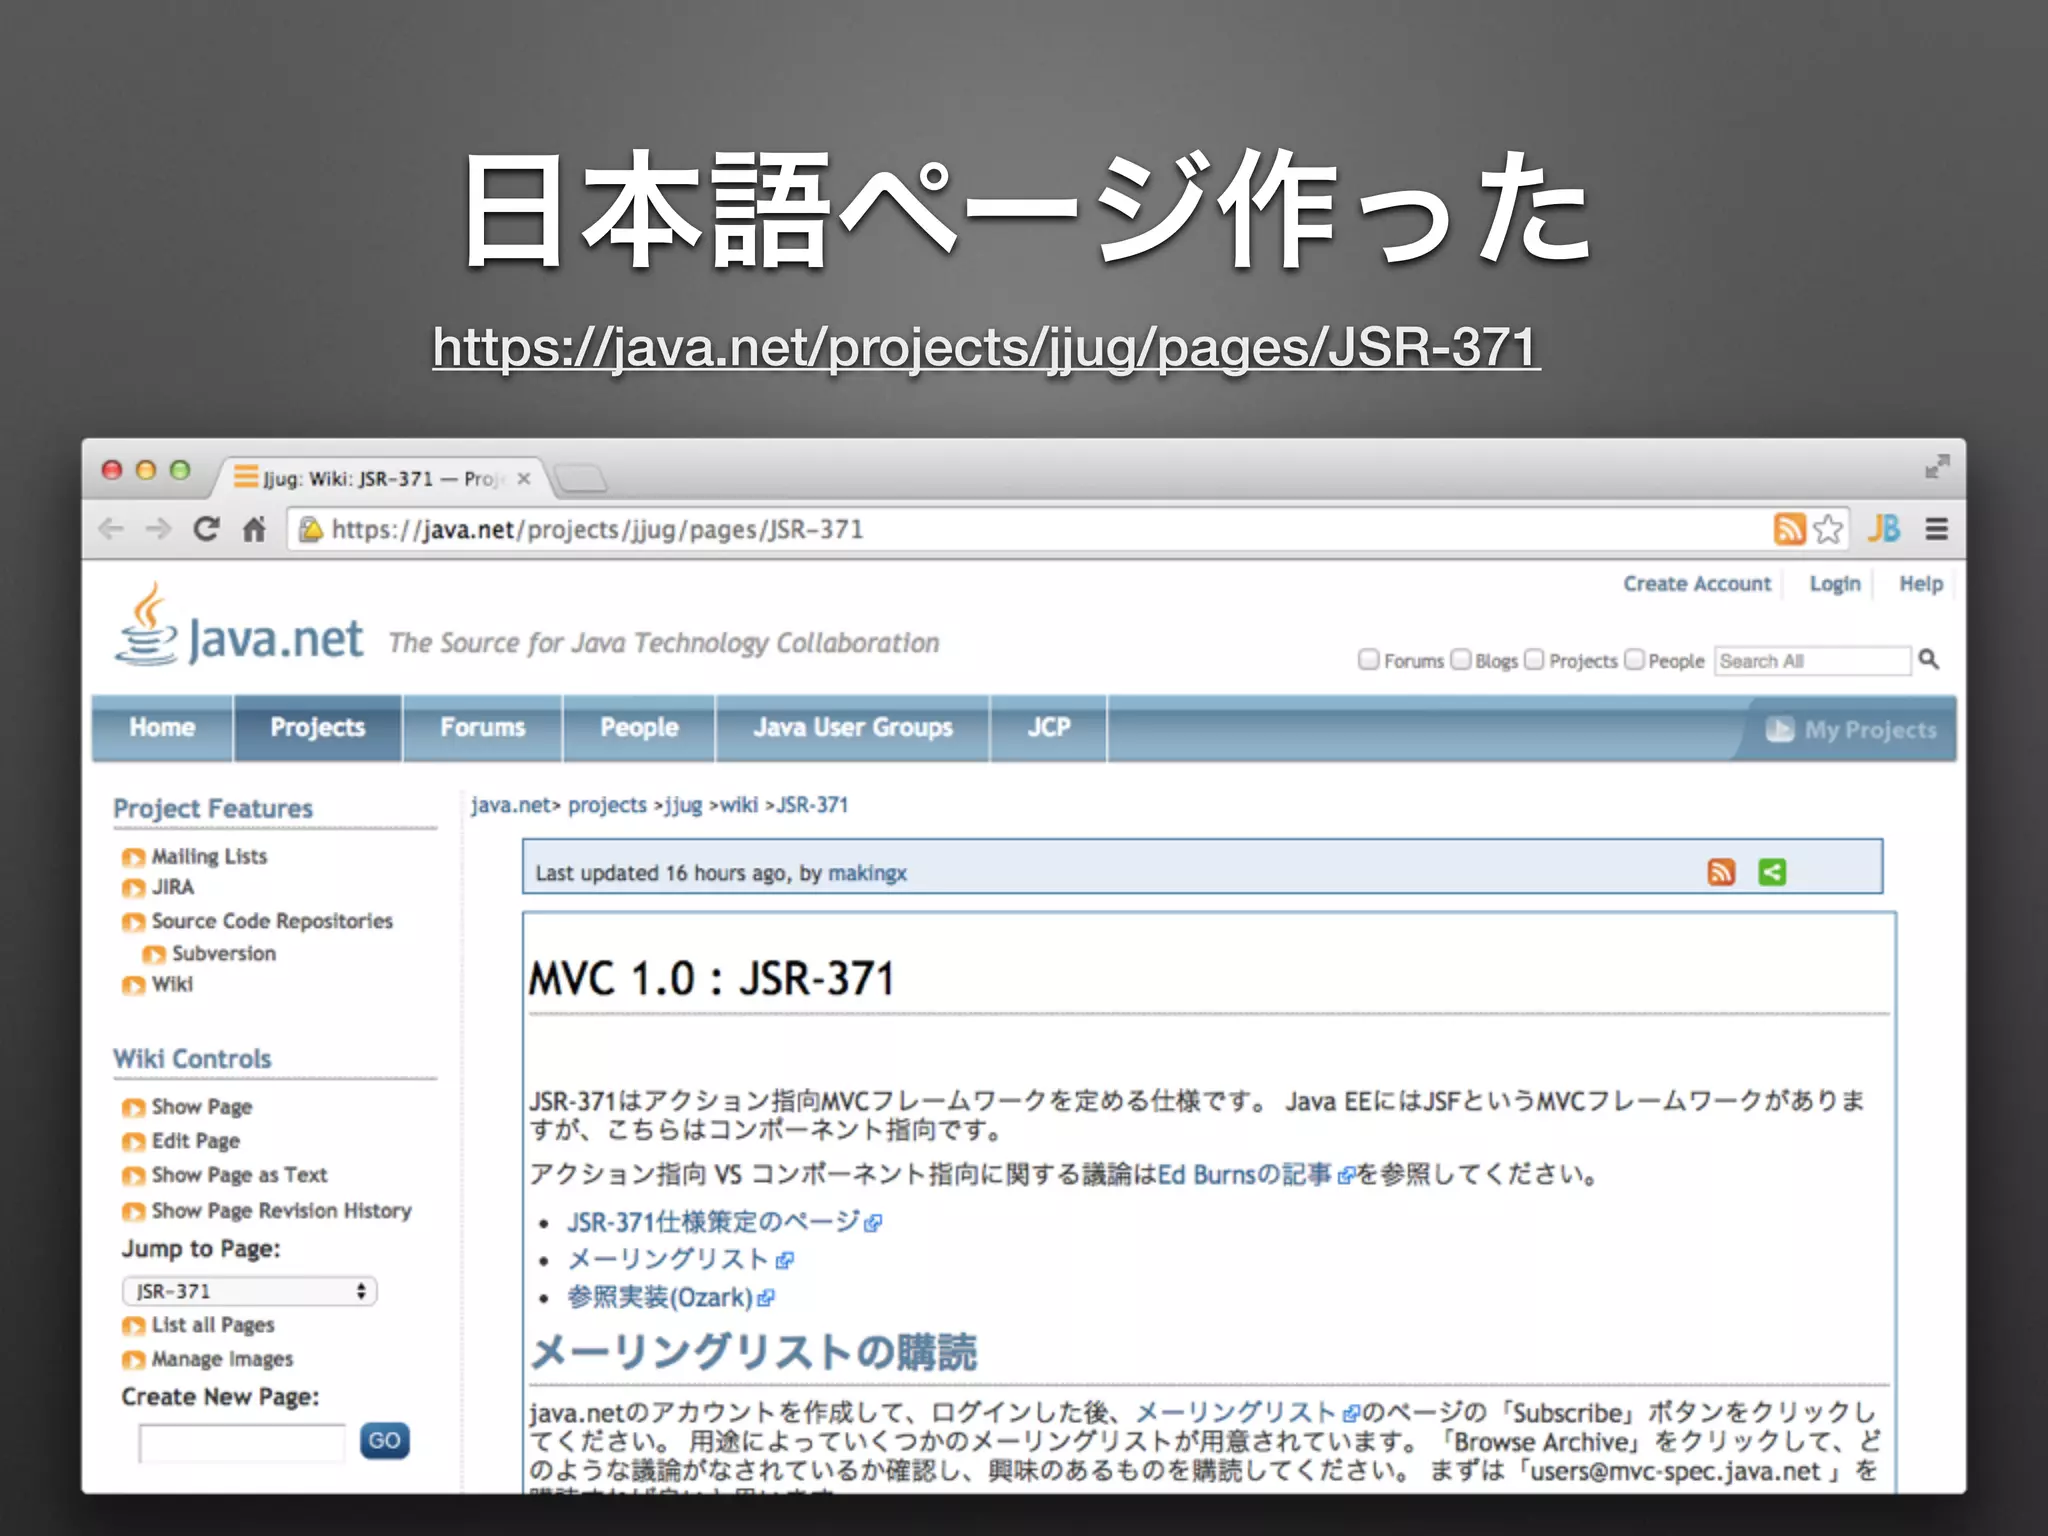The width and height of the screenshot is (2048, 1536).
Task: Open Source Code Repositories link
Action: pyautogui.click(x=272, y=921)
